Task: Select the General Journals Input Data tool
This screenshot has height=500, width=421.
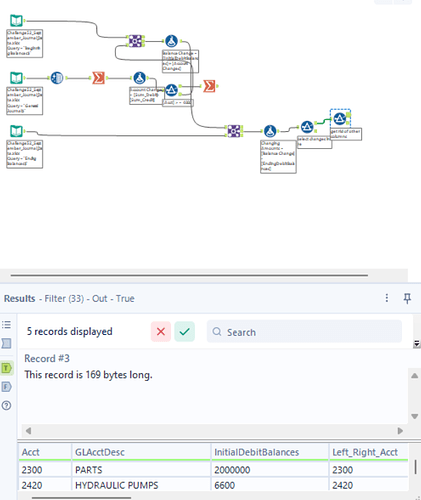Action: click(x=16, y=78)
